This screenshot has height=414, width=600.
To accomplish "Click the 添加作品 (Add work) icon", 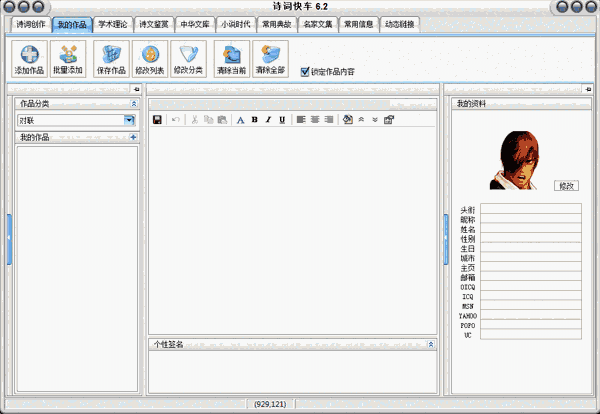I will click(30, 59).
